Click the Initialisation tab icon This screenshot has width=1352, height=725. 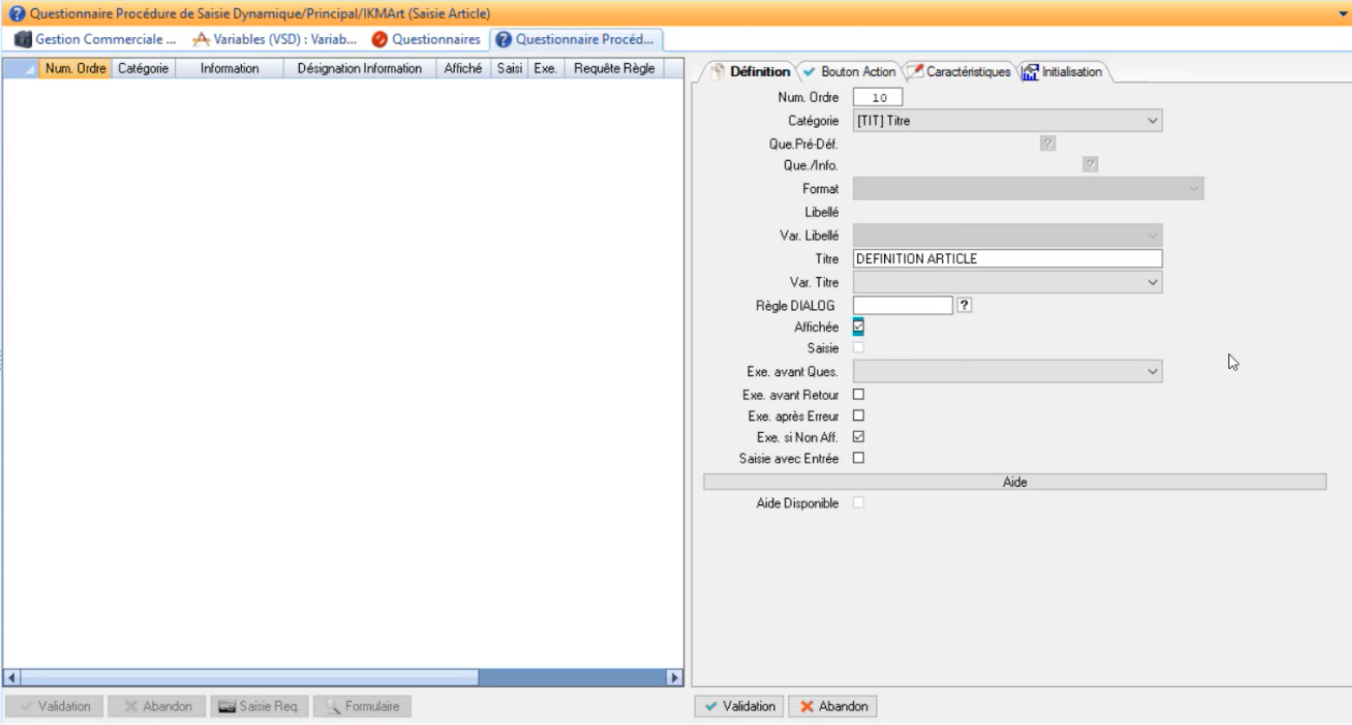click(x=1030, y=72)
